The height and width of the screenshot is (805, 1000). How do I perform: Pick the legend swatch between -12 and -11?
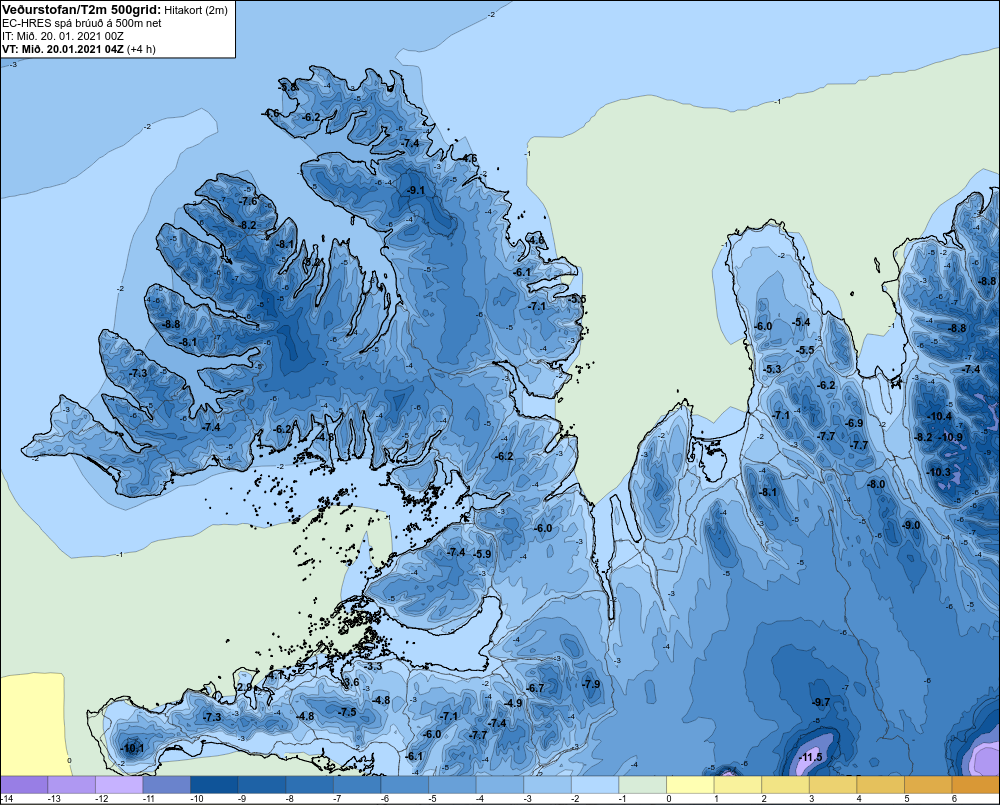(119, 785)
